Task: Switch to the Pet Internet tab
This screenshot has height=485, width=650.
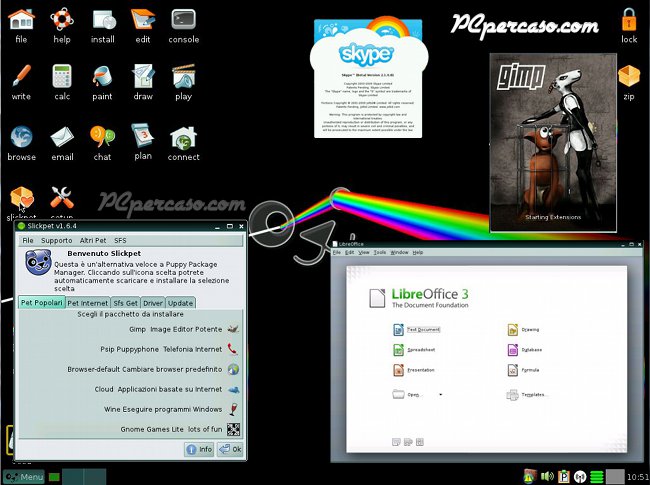Action: (87, 303)
